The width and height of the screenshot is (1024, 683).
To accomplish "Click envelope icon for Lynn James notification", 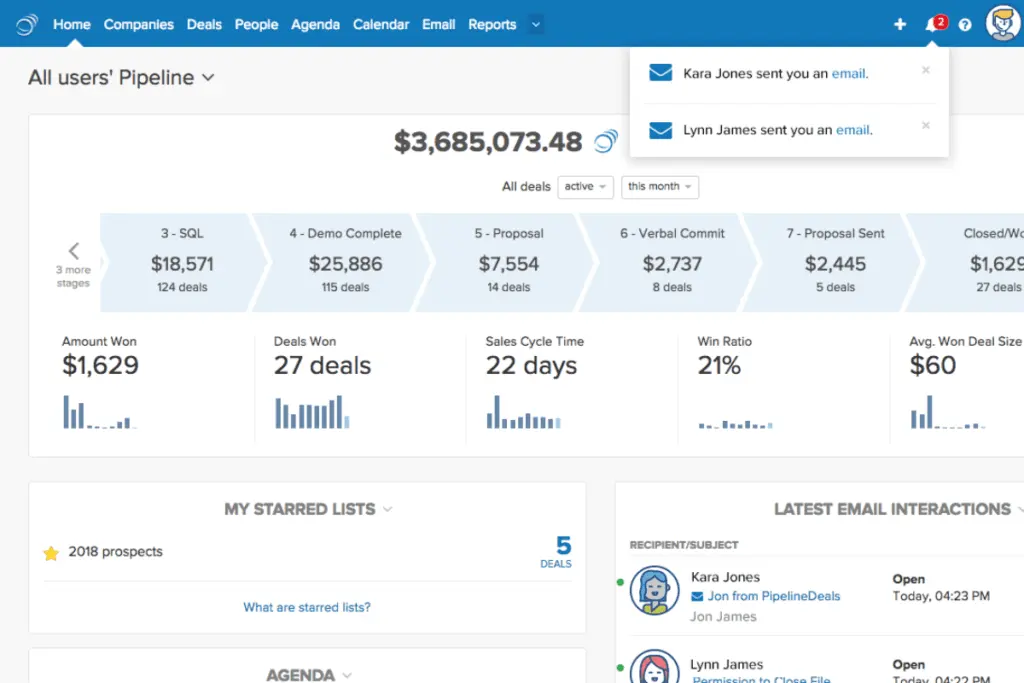I will [660, 130].
